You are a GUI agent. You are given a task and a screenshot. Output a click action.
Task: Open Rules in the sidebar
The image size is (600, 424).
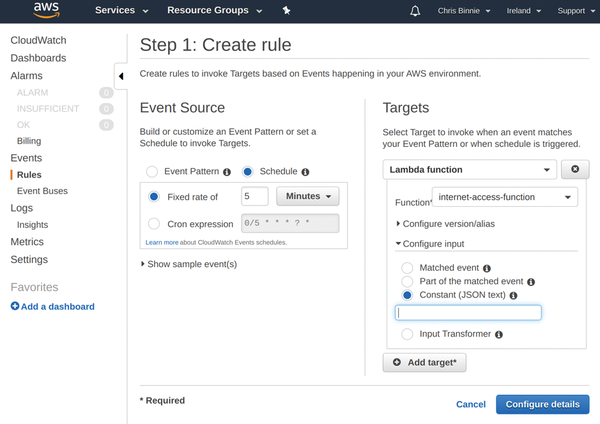click(29, 174)
